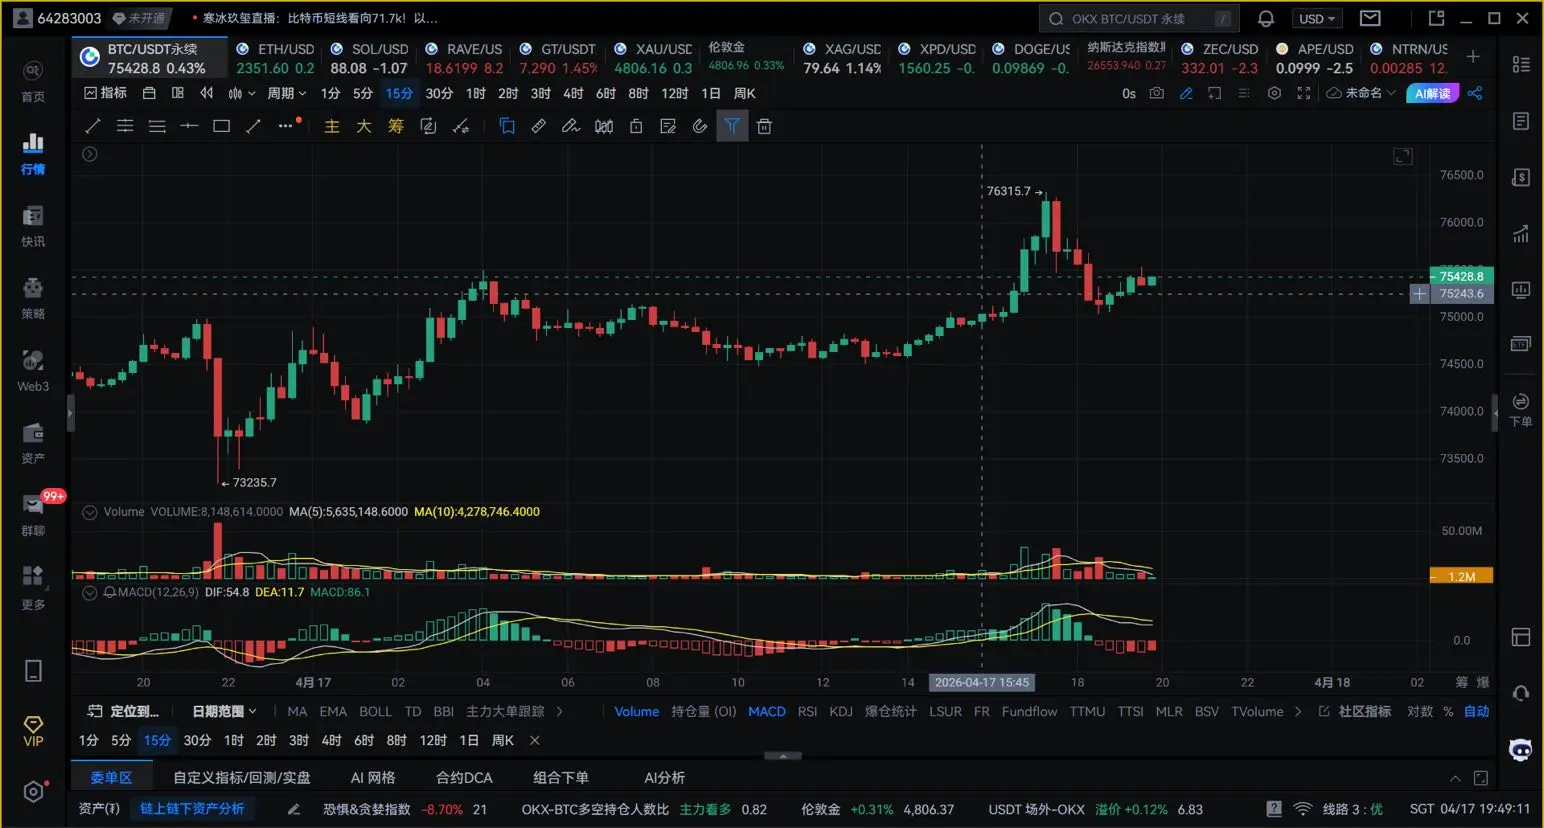
Task: Click the replay rewind icon in chart toolbar
Action: (207, 93)
